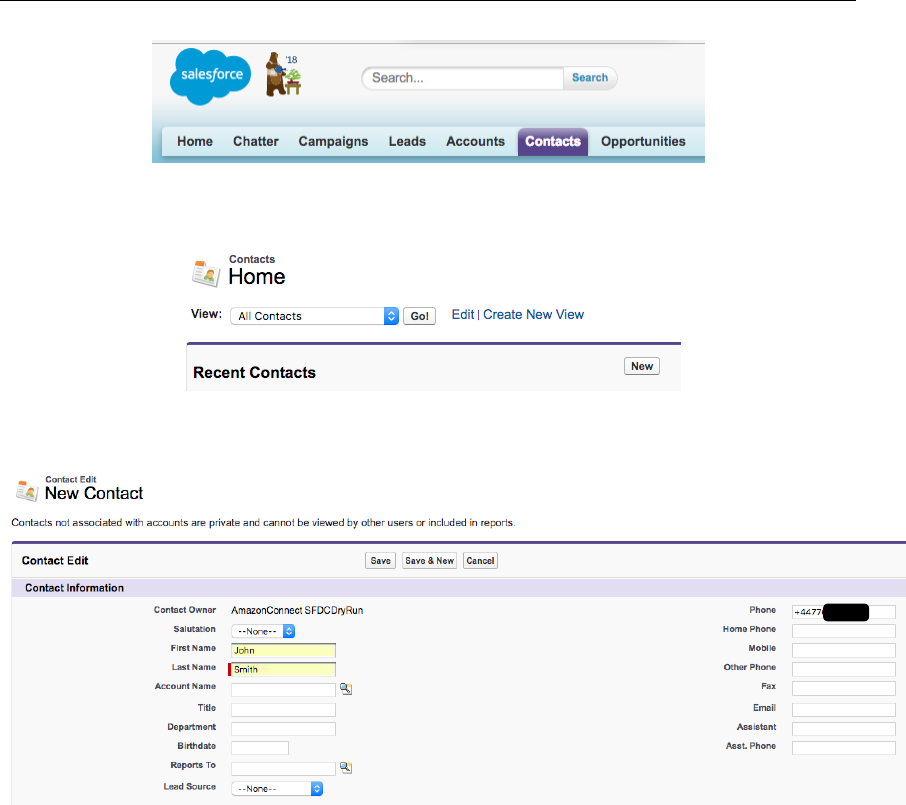Expand the Lead Source dropdown
Screen dimensions: 906x805
pos(277,788)
